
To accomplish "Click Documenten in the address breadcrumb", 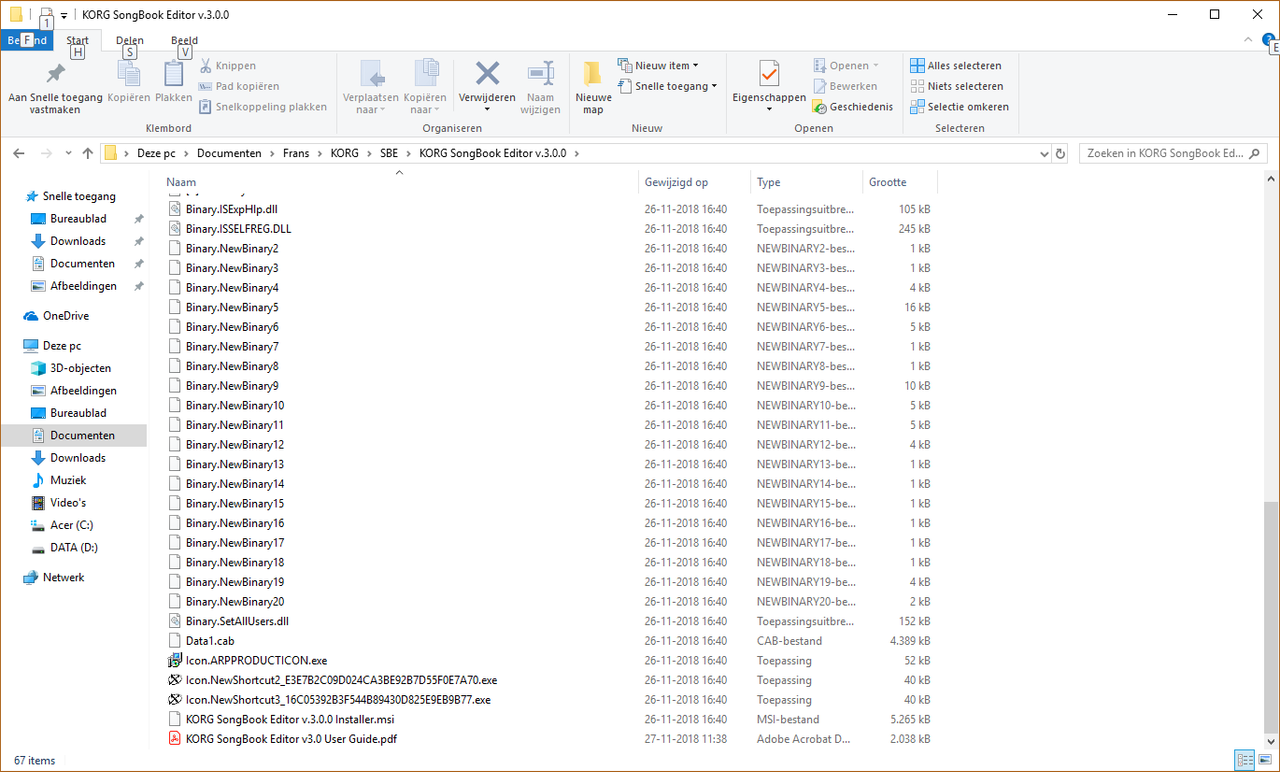I will 229,154.
